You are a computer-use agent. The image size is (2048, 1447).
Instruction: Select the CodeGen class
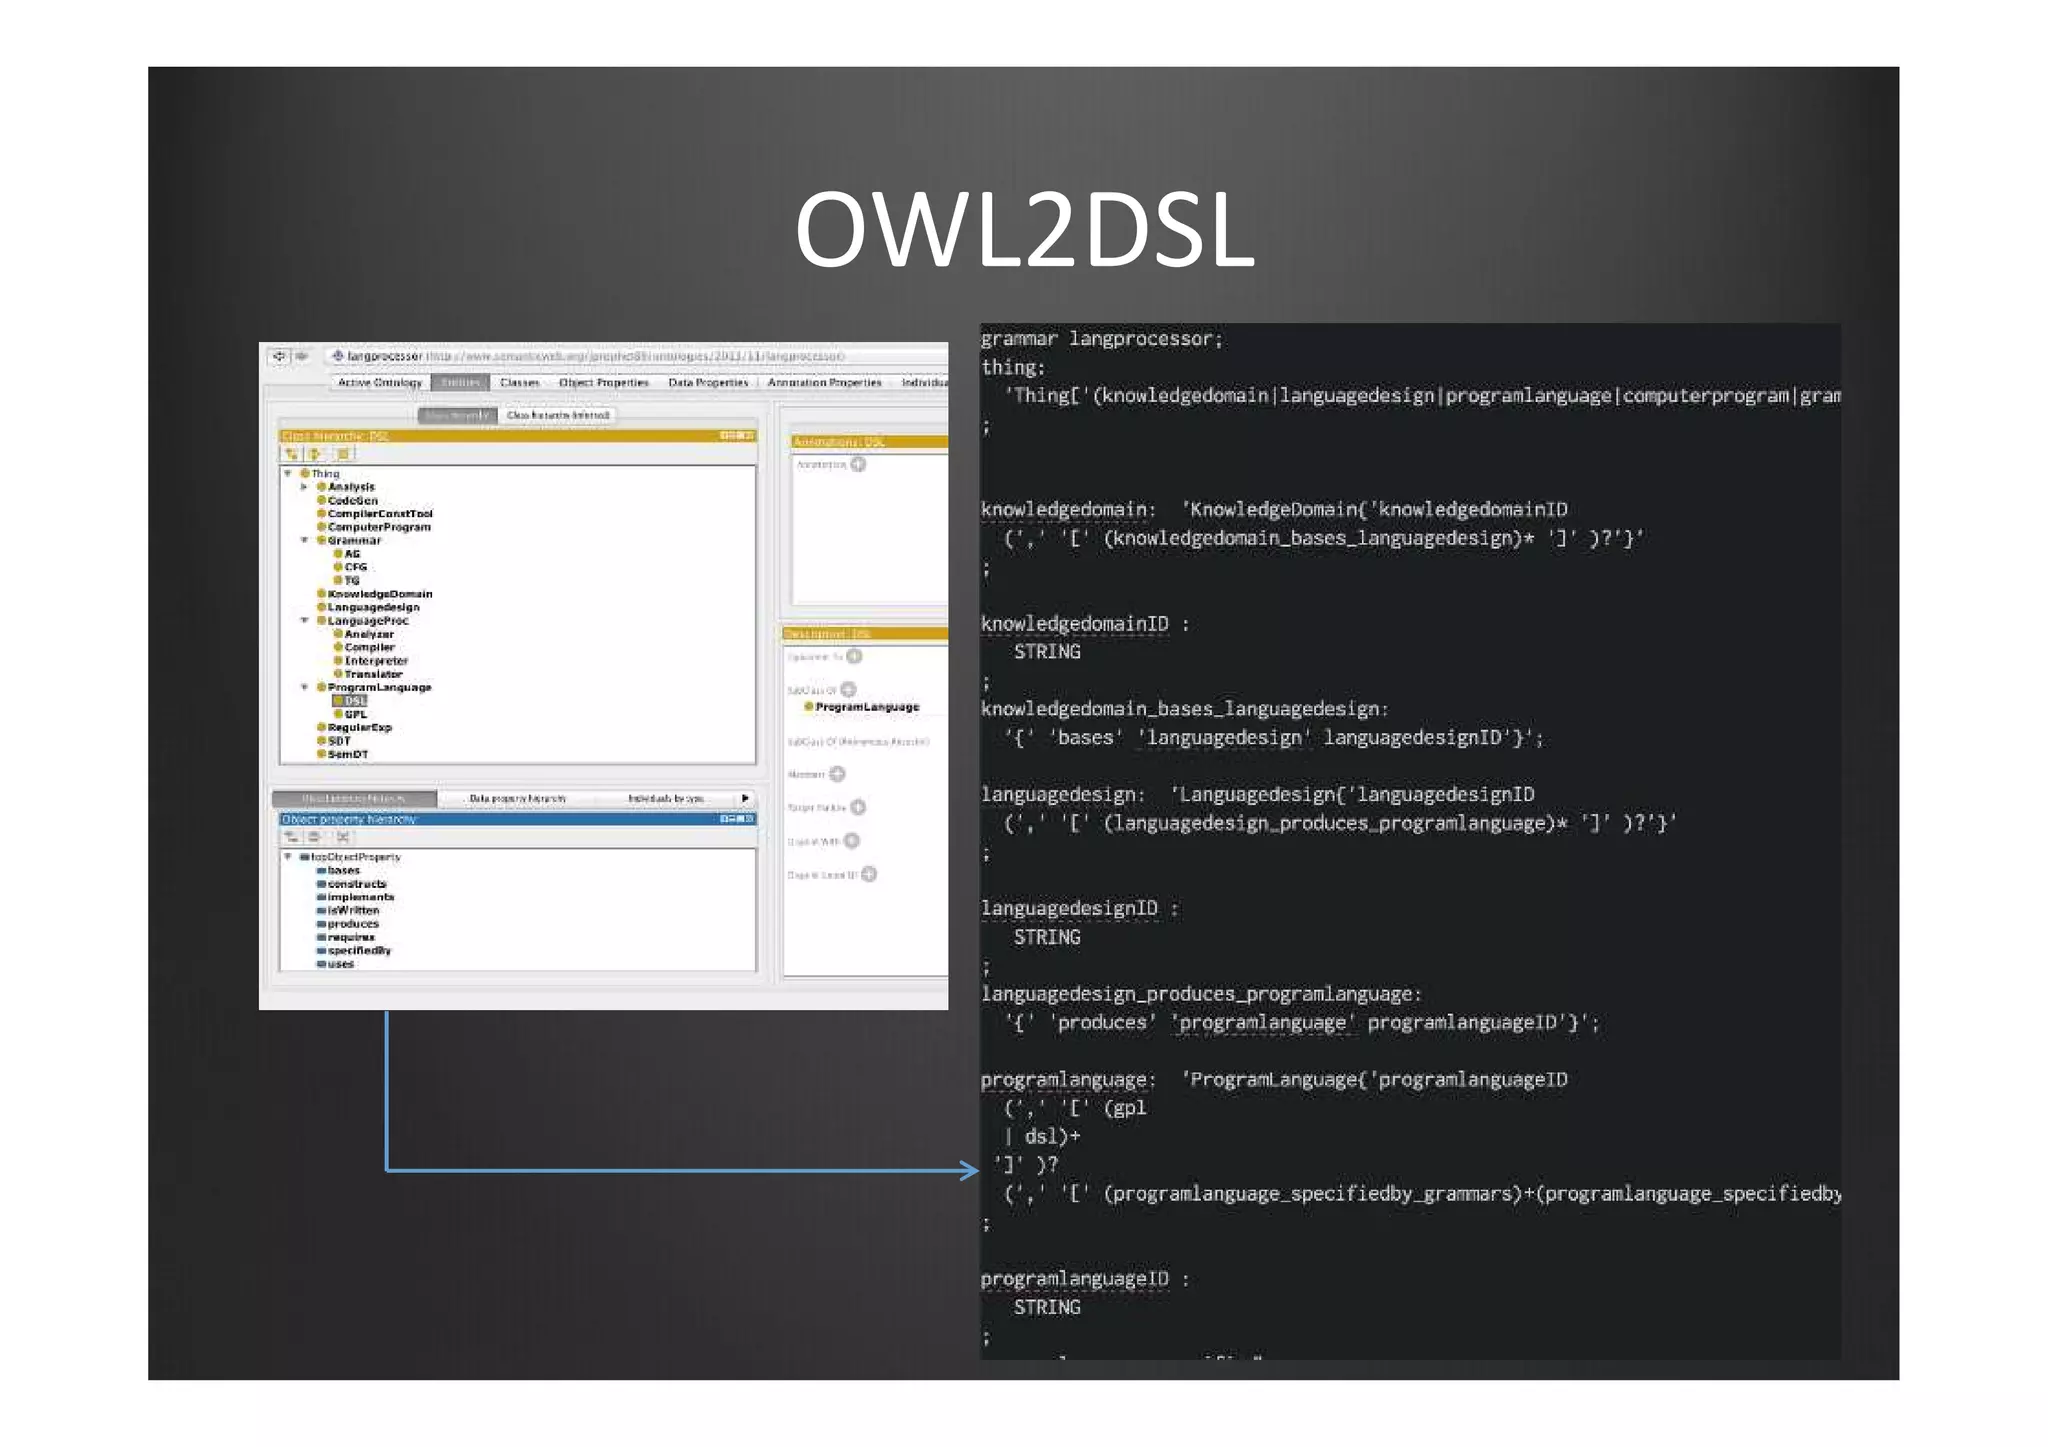(347, 500)
